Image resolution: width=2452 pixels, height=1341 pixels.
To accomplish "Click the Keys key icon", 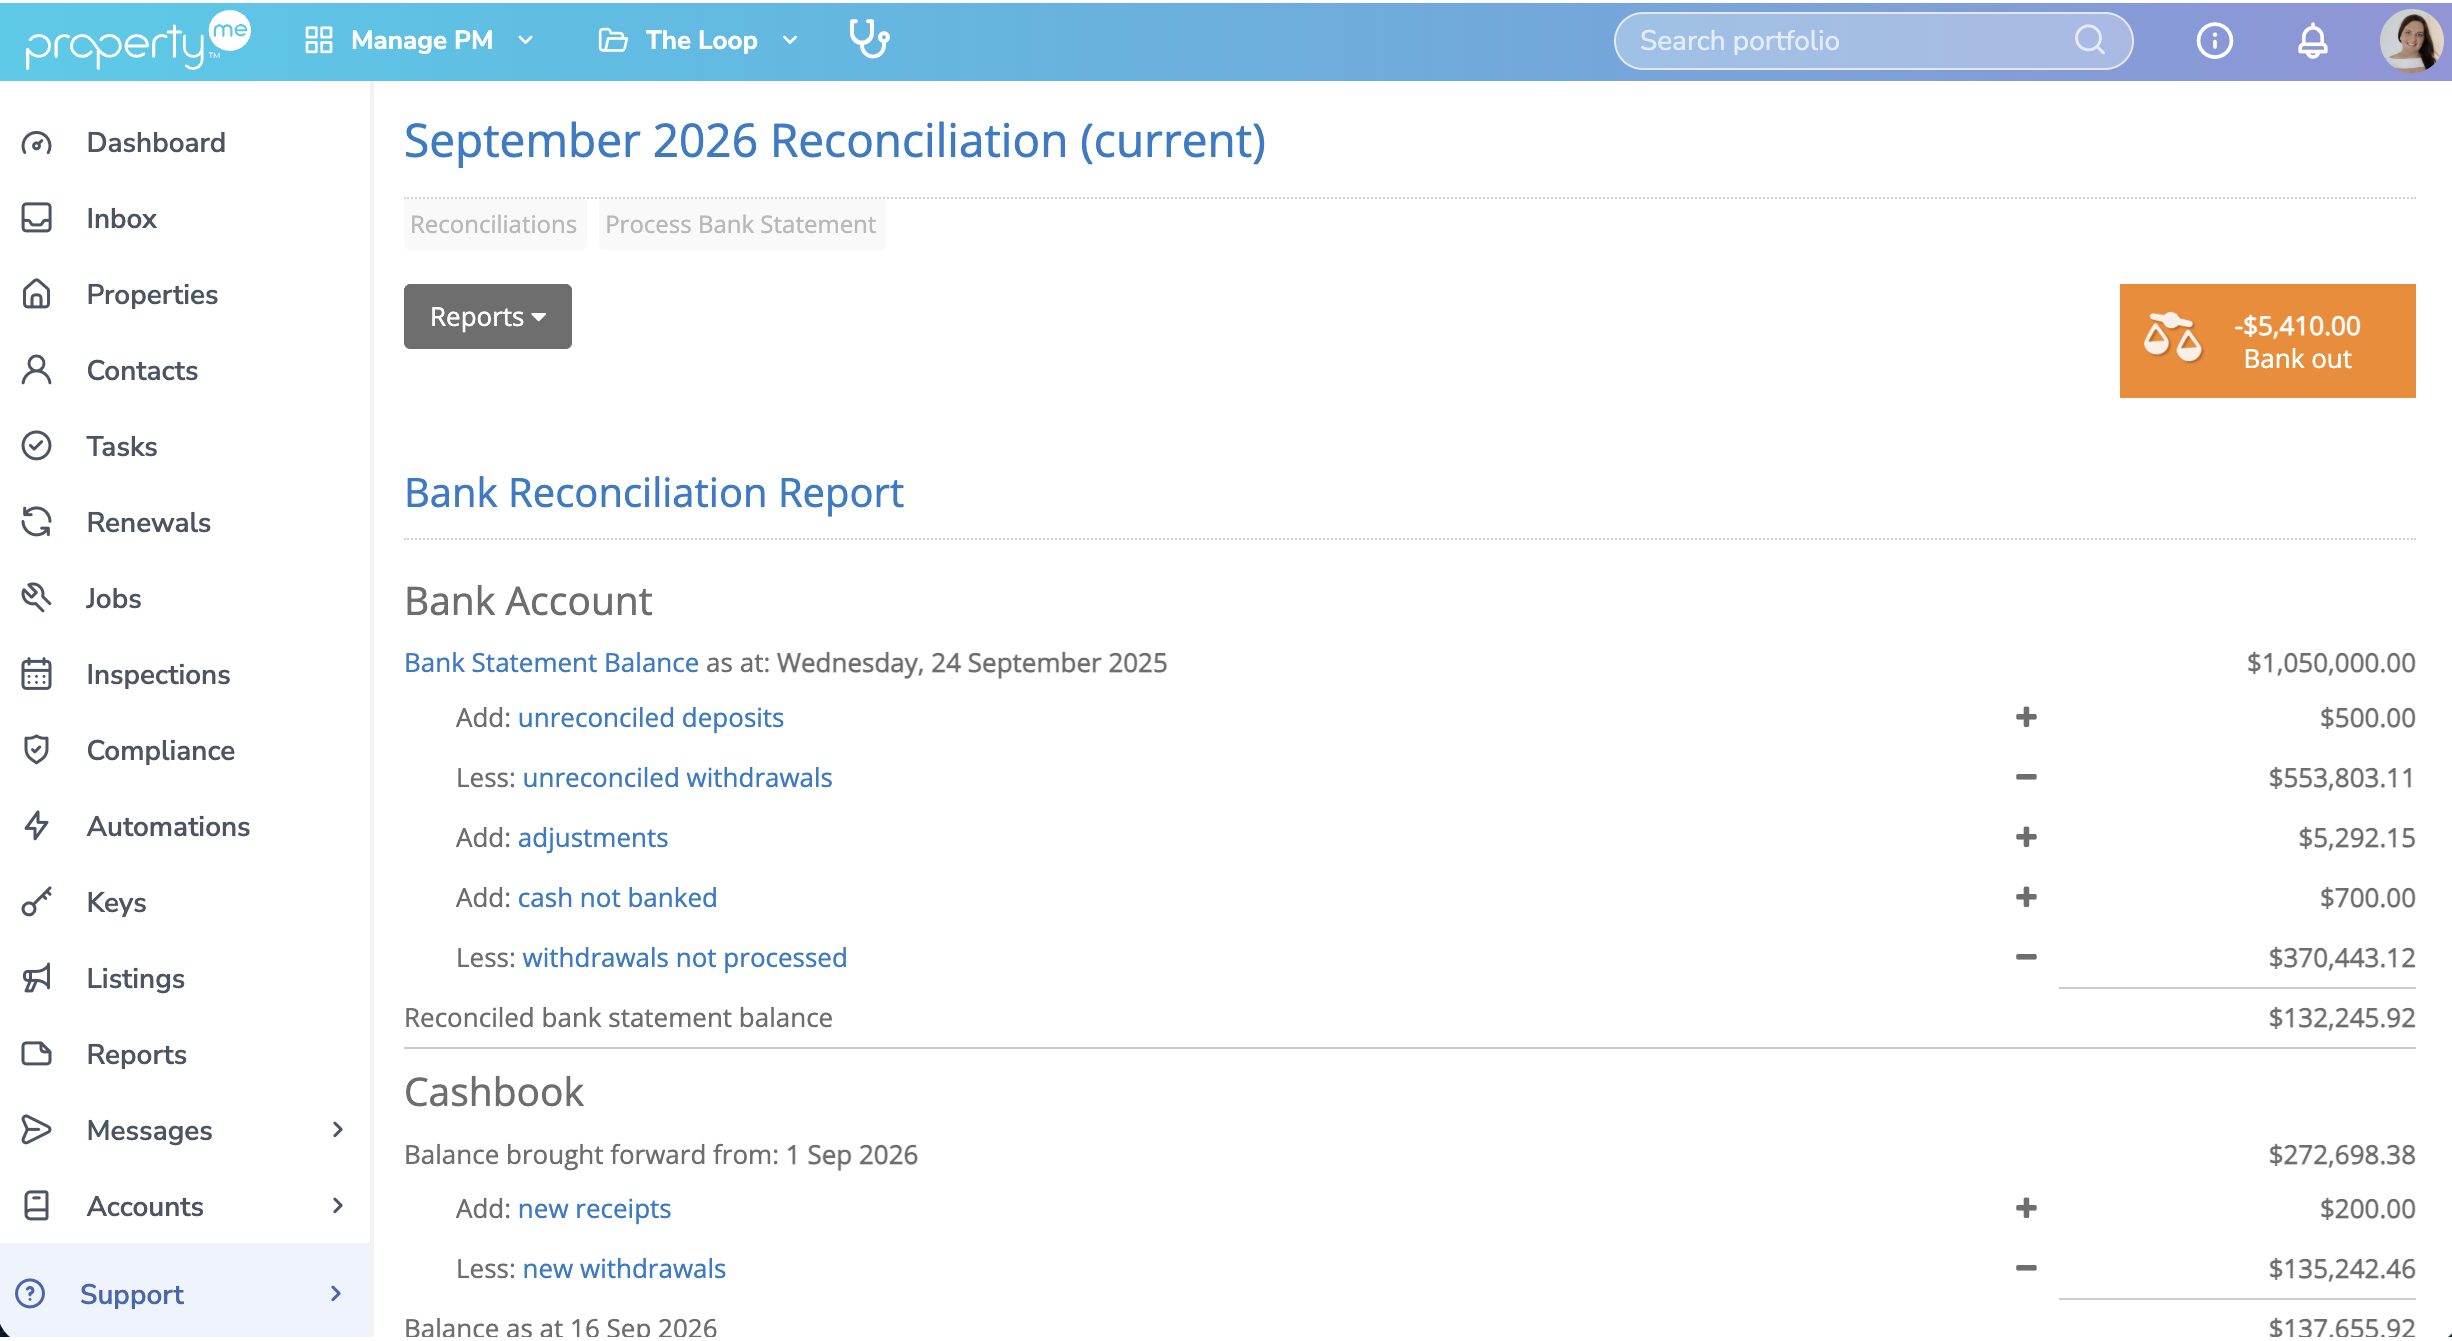I will click(x=37, y=902).
